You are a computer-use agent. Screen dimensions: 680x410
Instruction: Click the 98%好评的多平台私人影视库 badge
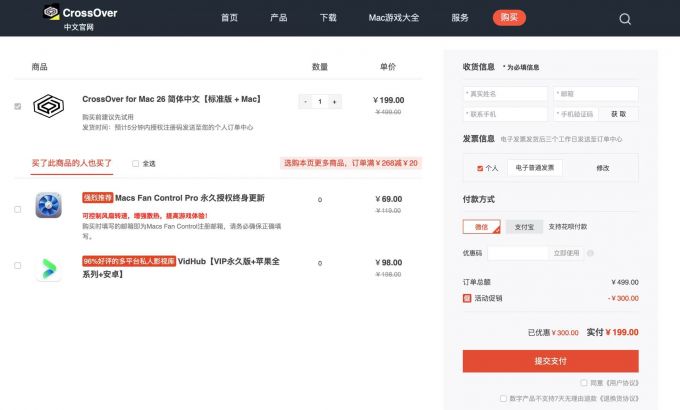[x=129, y=261]
